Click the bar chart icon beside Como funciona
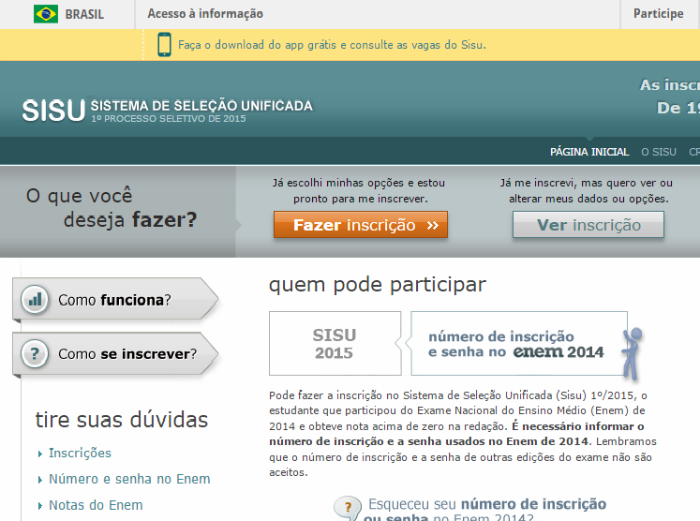Viewport: 700px width, 521px height. click(36, 299)
